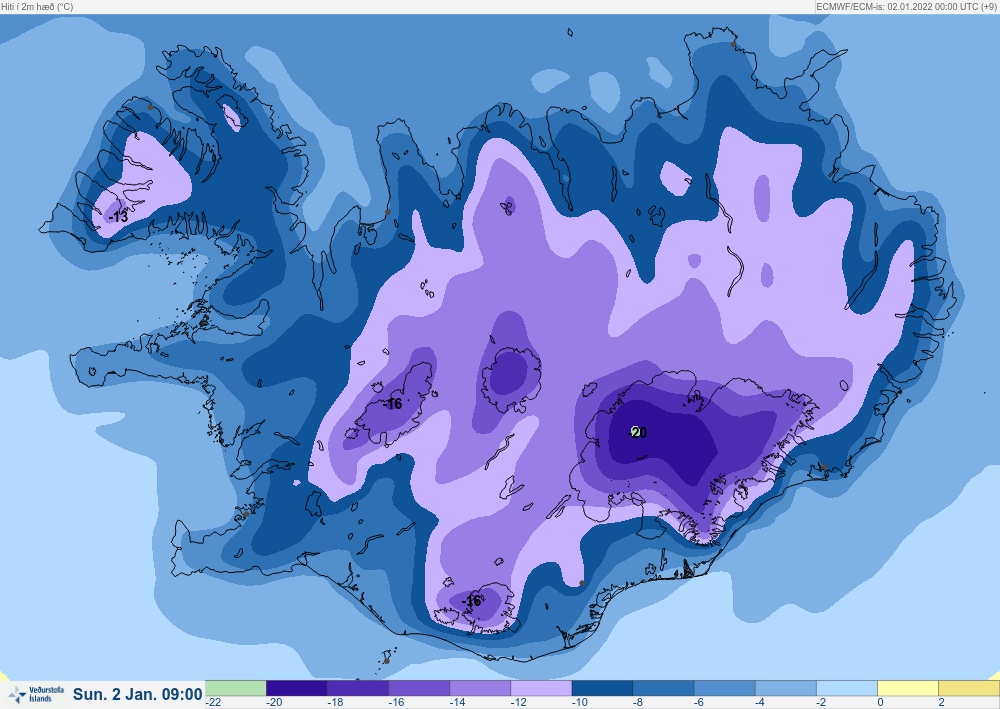Click the -16 label on the south-coast Mýrdalsjökull glacier
The height and width of the screenshot is (709, 1000).
(471, 601)
